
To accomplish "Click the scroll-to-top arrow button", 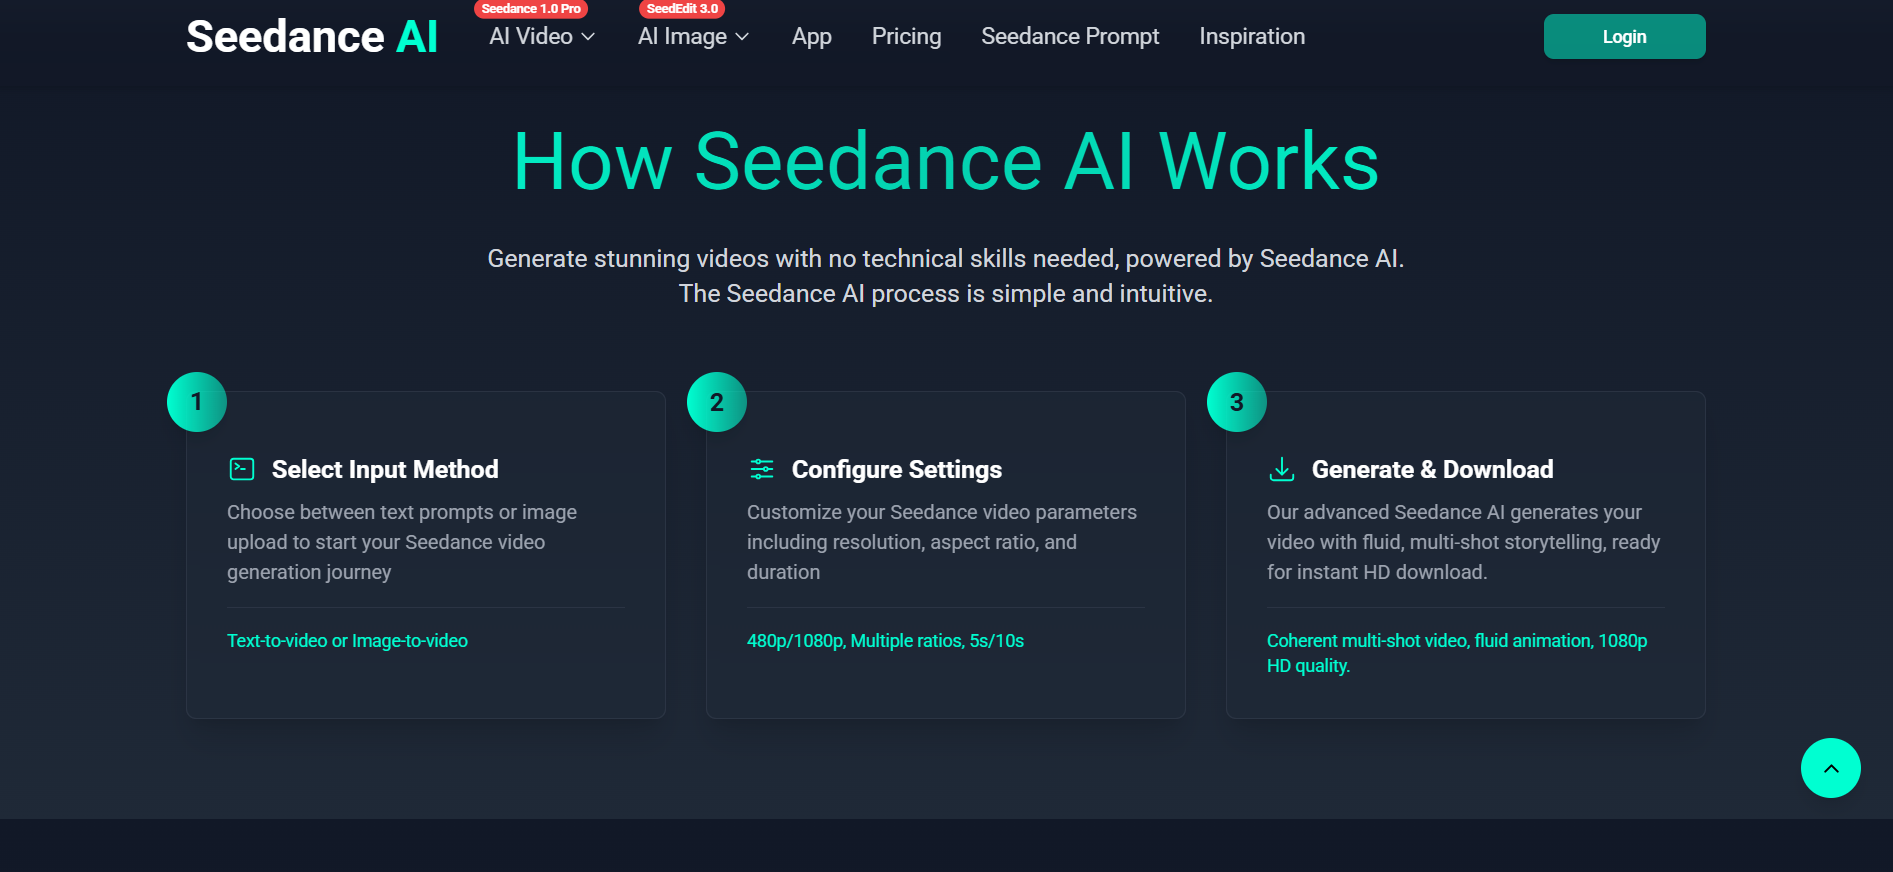I will (1830, 768).
